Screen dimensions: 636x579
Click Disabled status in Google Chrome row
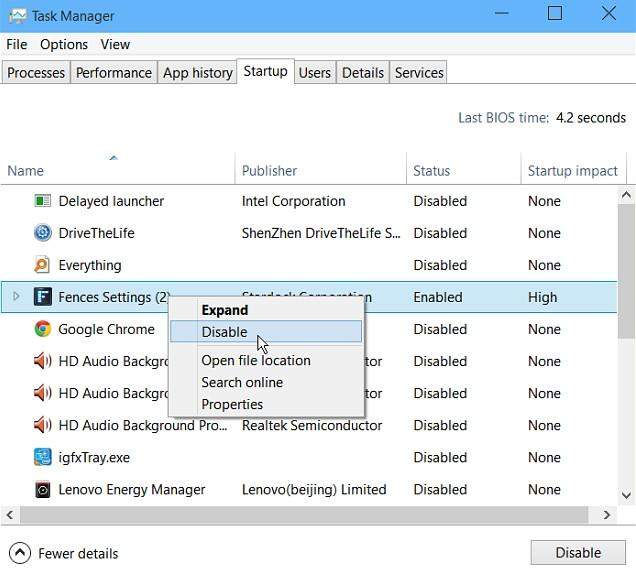point(440,329)
